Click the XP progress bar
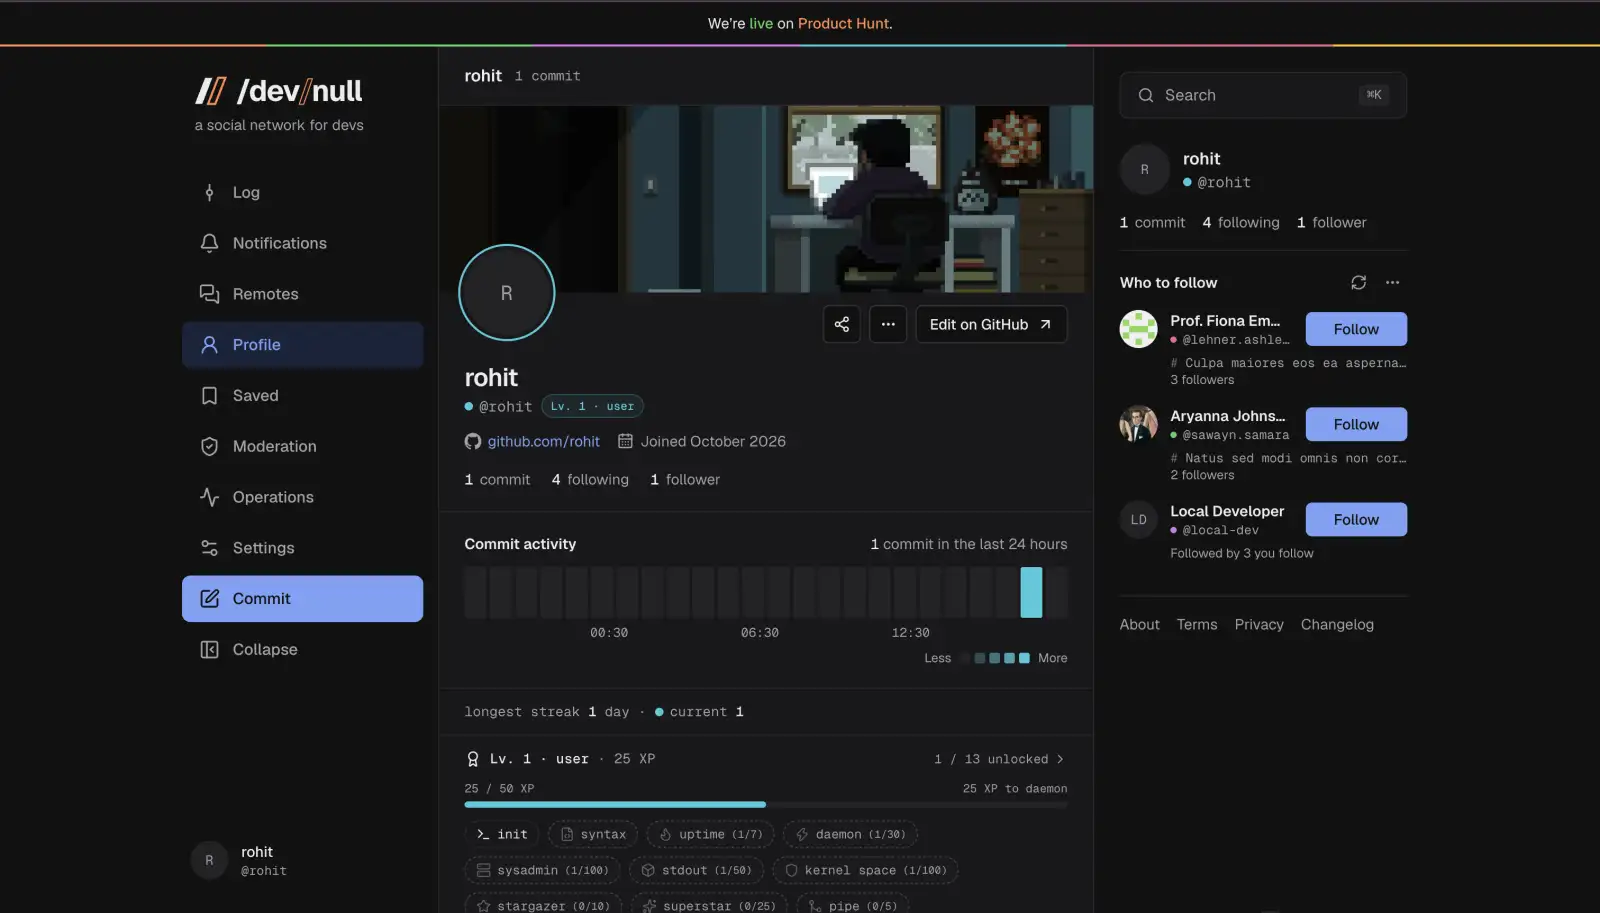The image size is (1600, 913). (x=765, y=804)
